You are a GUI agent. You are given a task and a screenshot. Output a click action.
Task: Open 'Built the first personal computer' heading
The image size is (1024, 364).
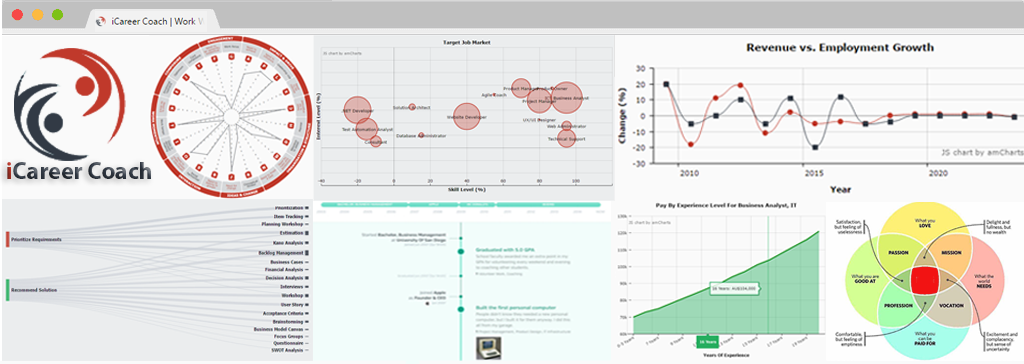(516, 307)
